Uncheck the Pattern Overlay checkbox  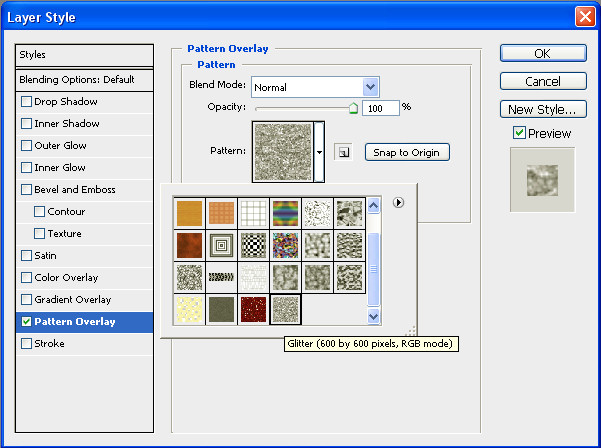pyautogui.click(x=26, y=322)
